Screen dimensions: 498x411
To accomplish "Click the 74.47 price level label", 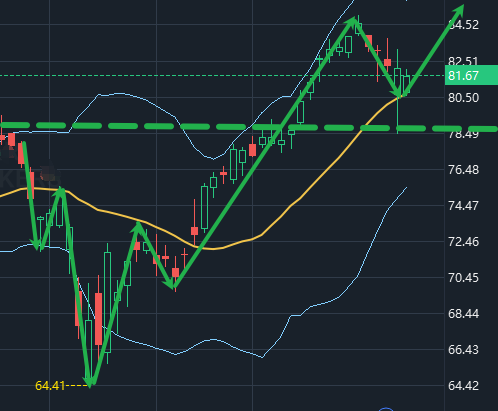I will point(463,206).
